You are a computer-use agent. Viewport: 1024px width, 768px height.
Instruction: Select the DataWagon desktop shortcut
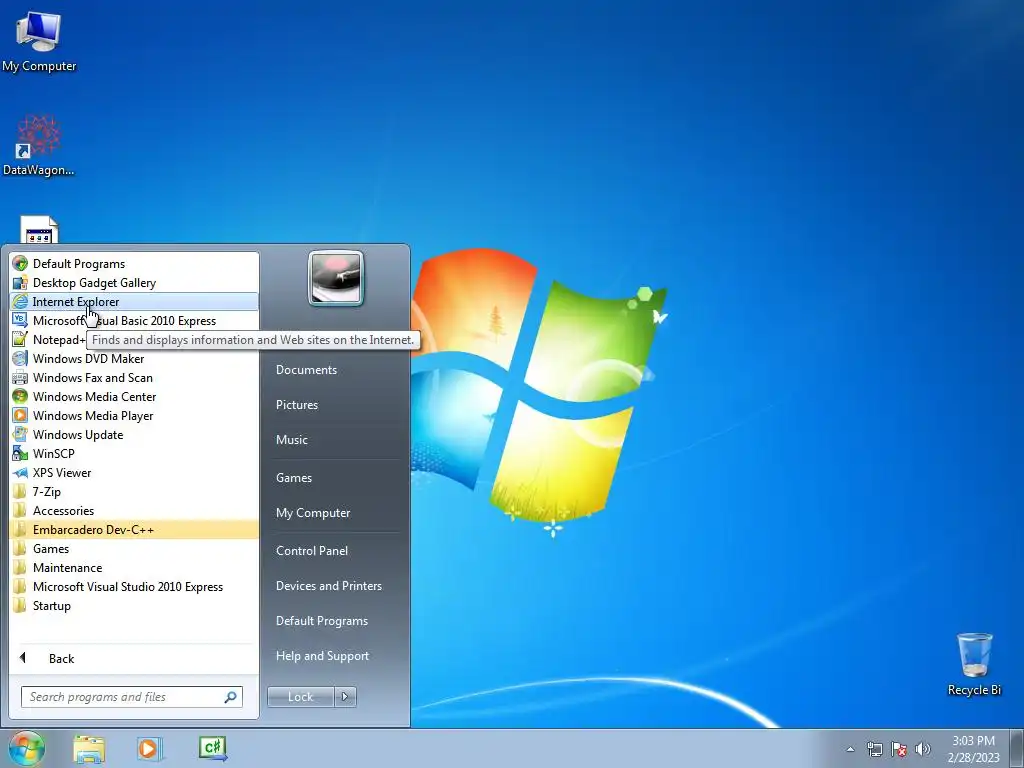coord(39,145)
